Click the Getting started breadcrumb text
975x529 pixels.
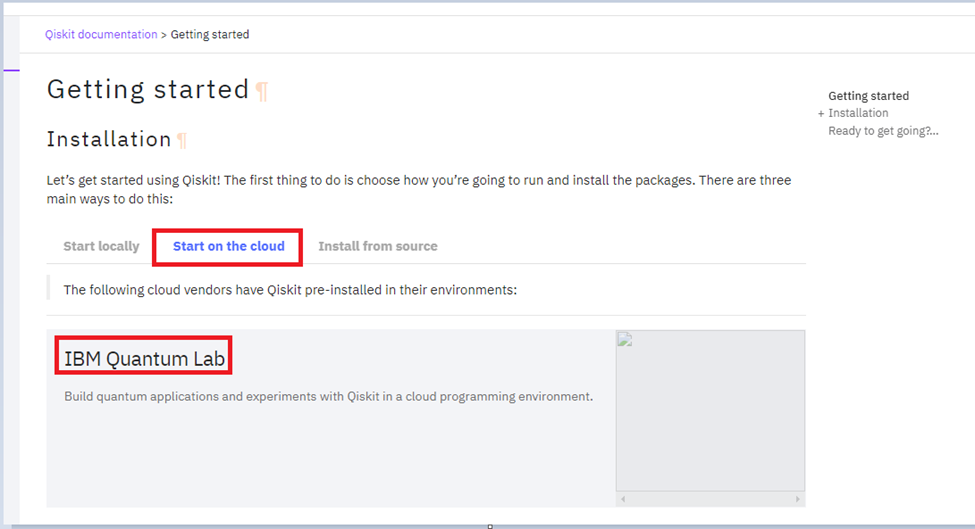(210, 35)
